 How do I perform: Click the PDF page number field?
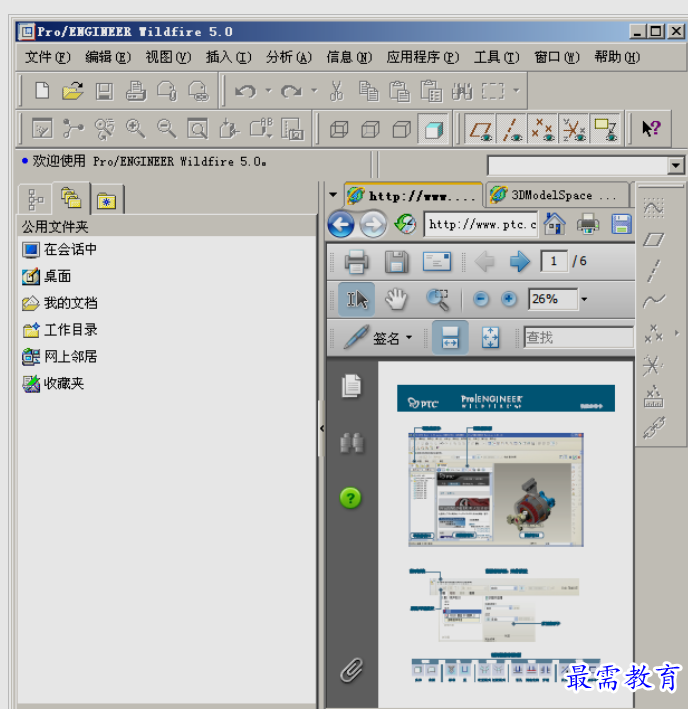click(x=554, y=261)
